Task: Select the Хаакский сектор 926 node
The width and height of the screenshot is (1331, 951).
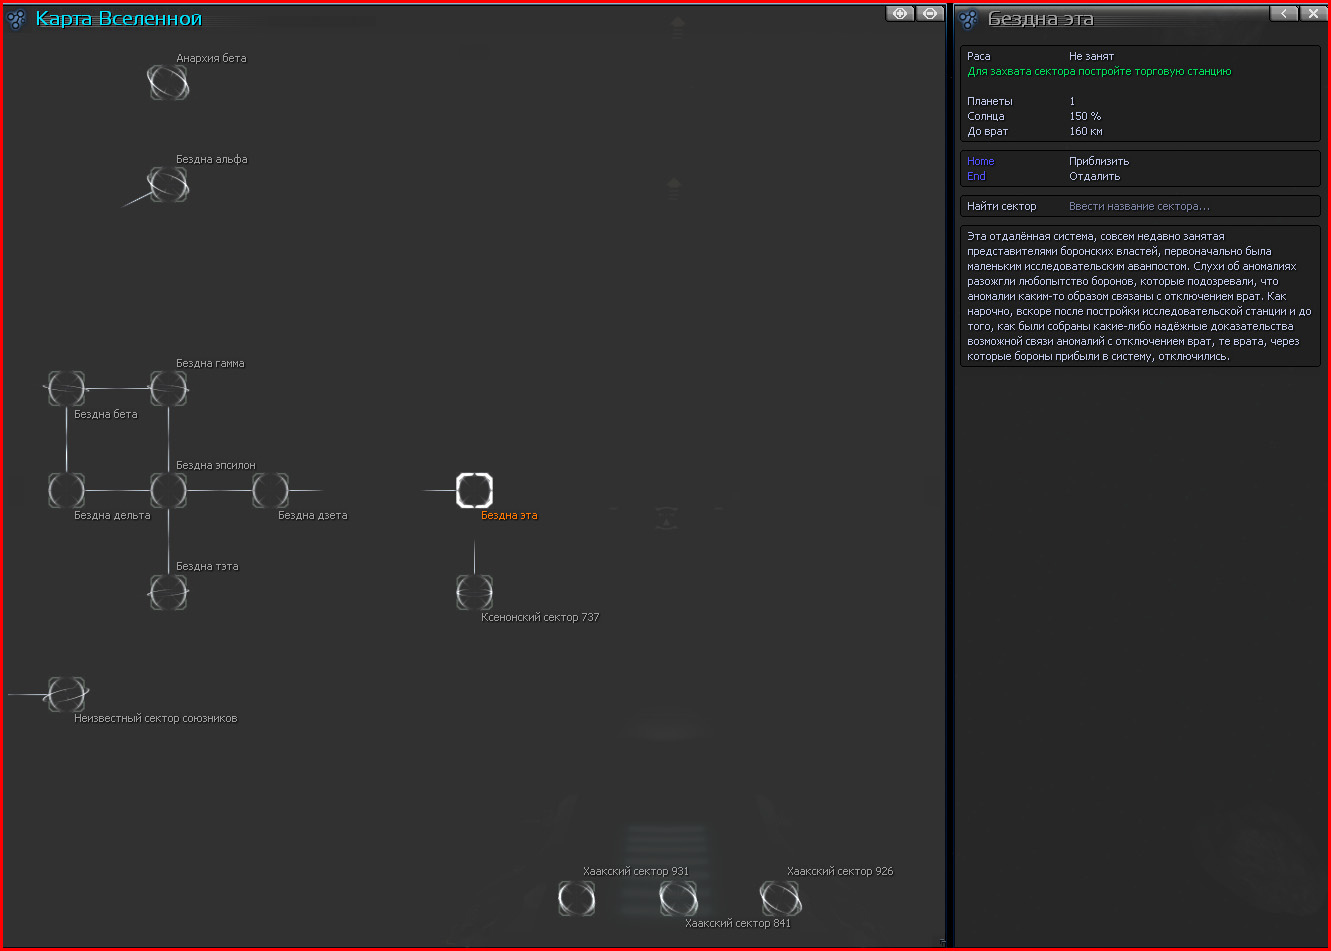Action: pos(780,898)
